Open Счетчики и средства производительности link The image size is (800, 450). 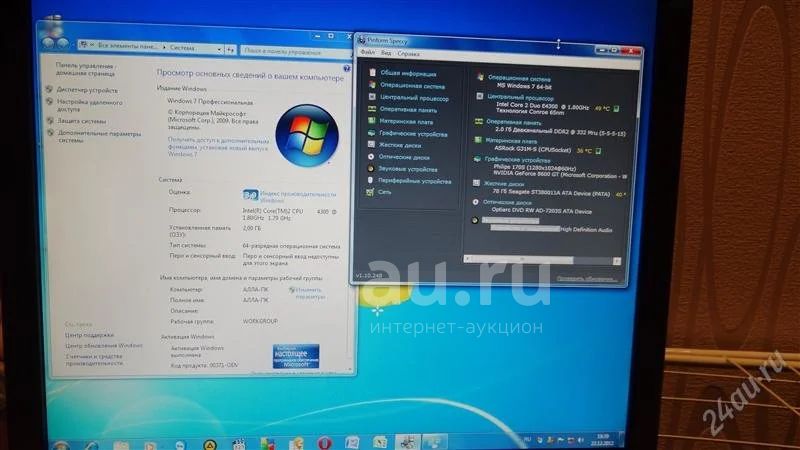(94, 360)
